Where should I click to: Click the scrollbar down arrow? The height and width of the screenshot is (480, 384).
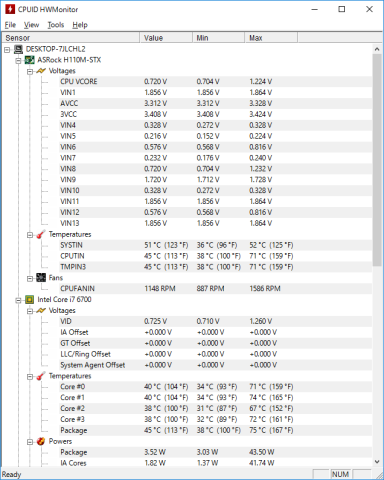click(x=377, y=462)
